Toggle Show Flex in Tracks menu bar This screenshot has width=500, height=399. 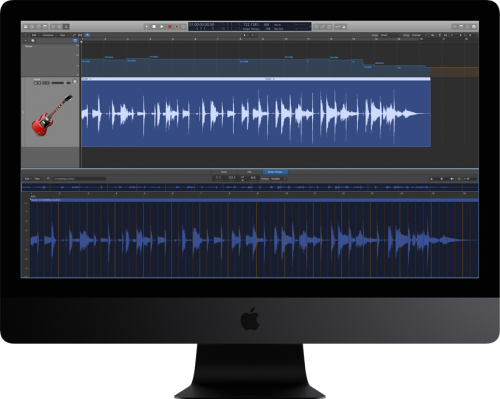[x=80, y=35]
